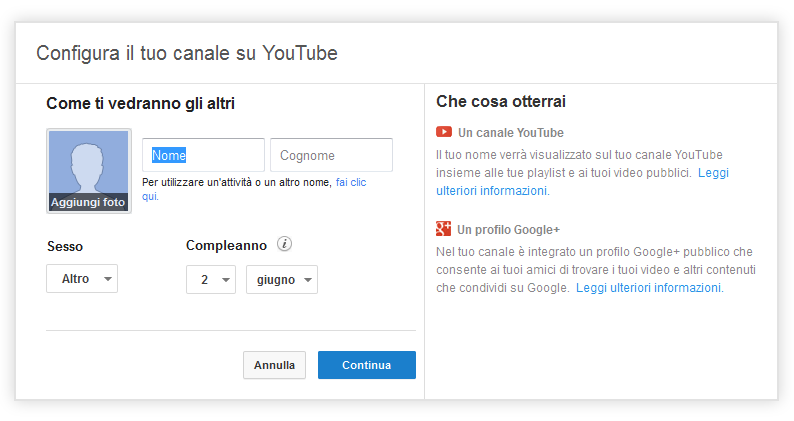Follow the 'fai clic qui' link
The image size is (794, 421).
tap(351, 182)
